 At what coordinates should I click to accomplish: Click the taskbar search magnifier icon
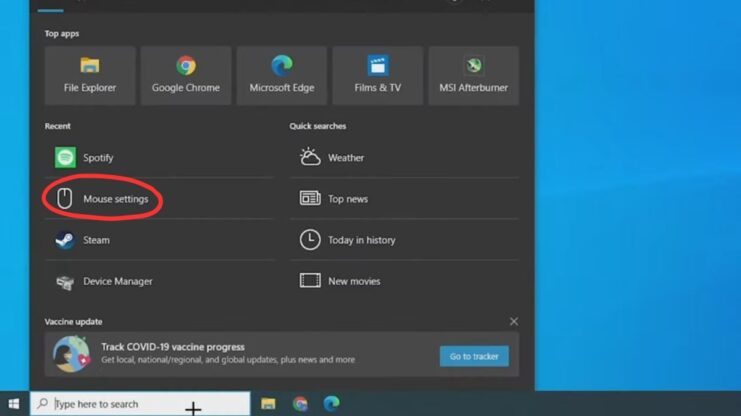tap(43, 403)
